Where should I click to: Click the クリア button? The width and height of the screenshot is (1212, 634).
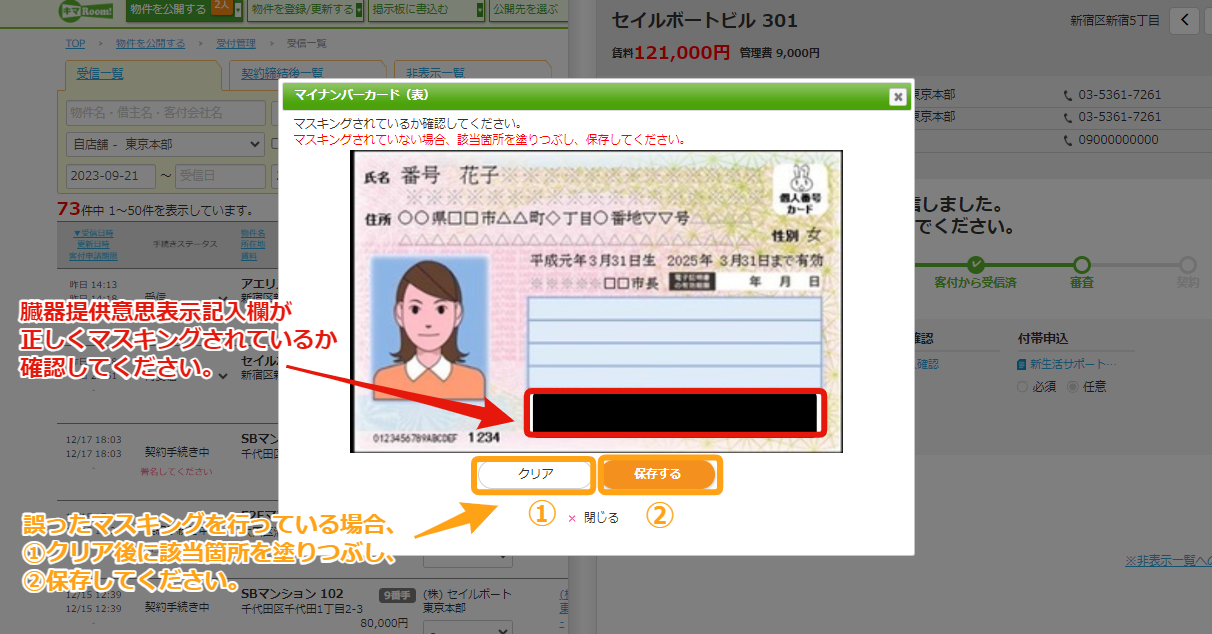tap(535, 475)
